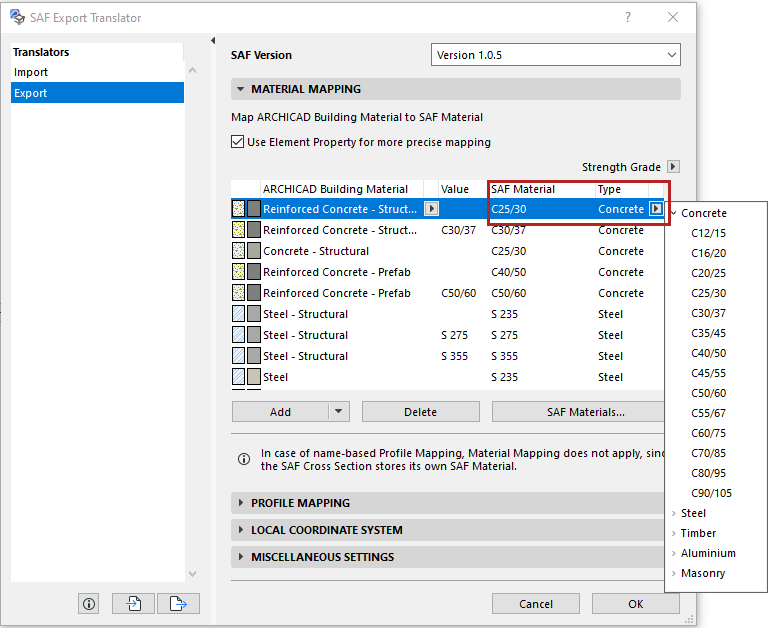Collapse the MATERIAL MAPPING section
The height and width of the screenshot is (628, 770).
point(240,89)
